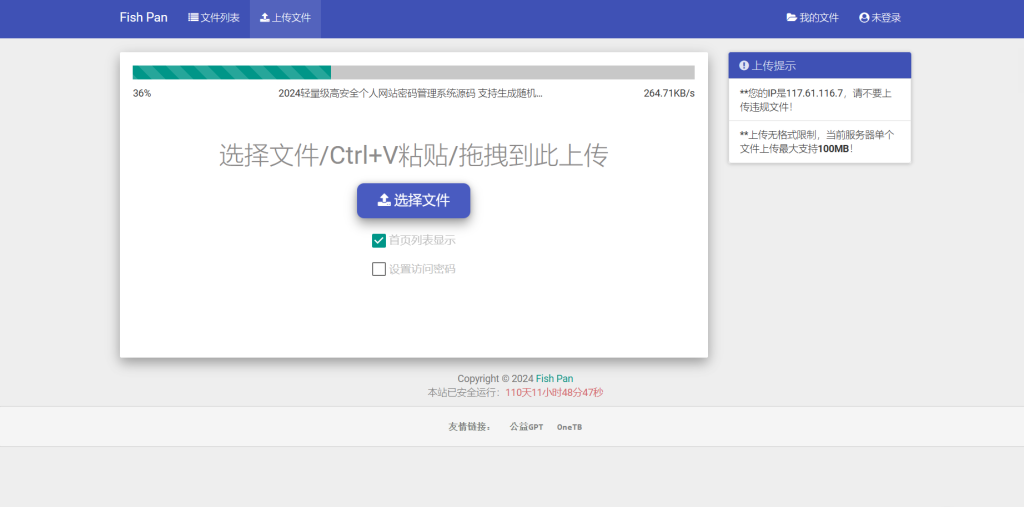Click the IP address notice in tips panel
Screen dimensions: 1024x507
815,100
